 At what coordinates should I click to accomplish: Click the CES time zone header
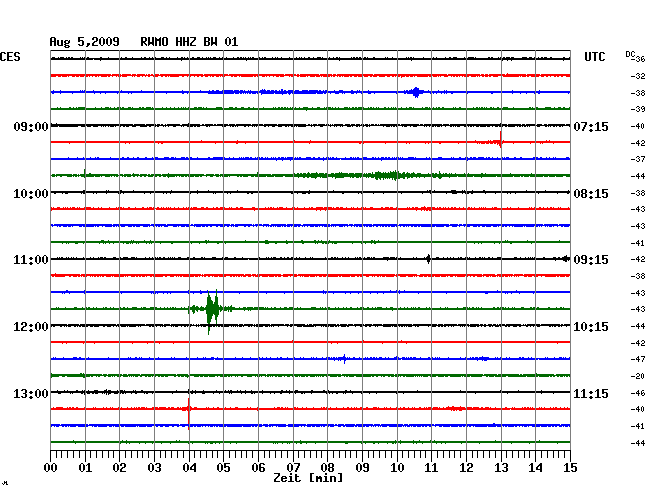10,57
